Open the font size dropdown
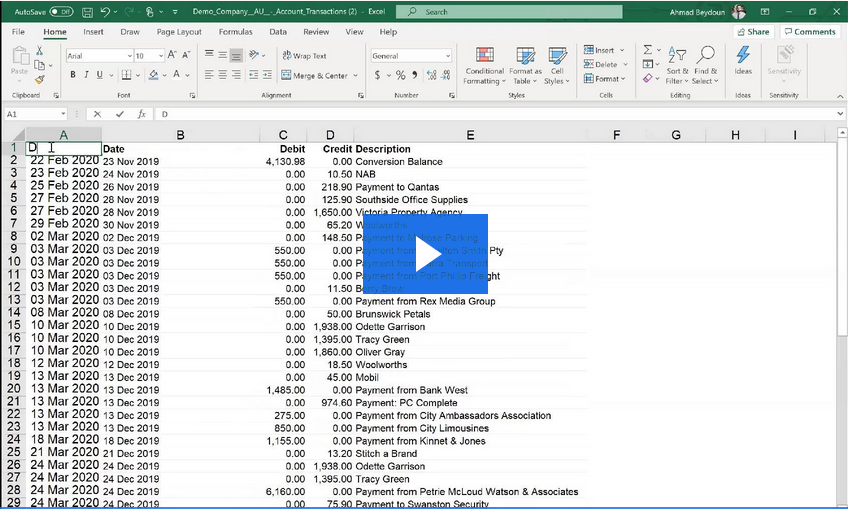 tap(161, 56)
